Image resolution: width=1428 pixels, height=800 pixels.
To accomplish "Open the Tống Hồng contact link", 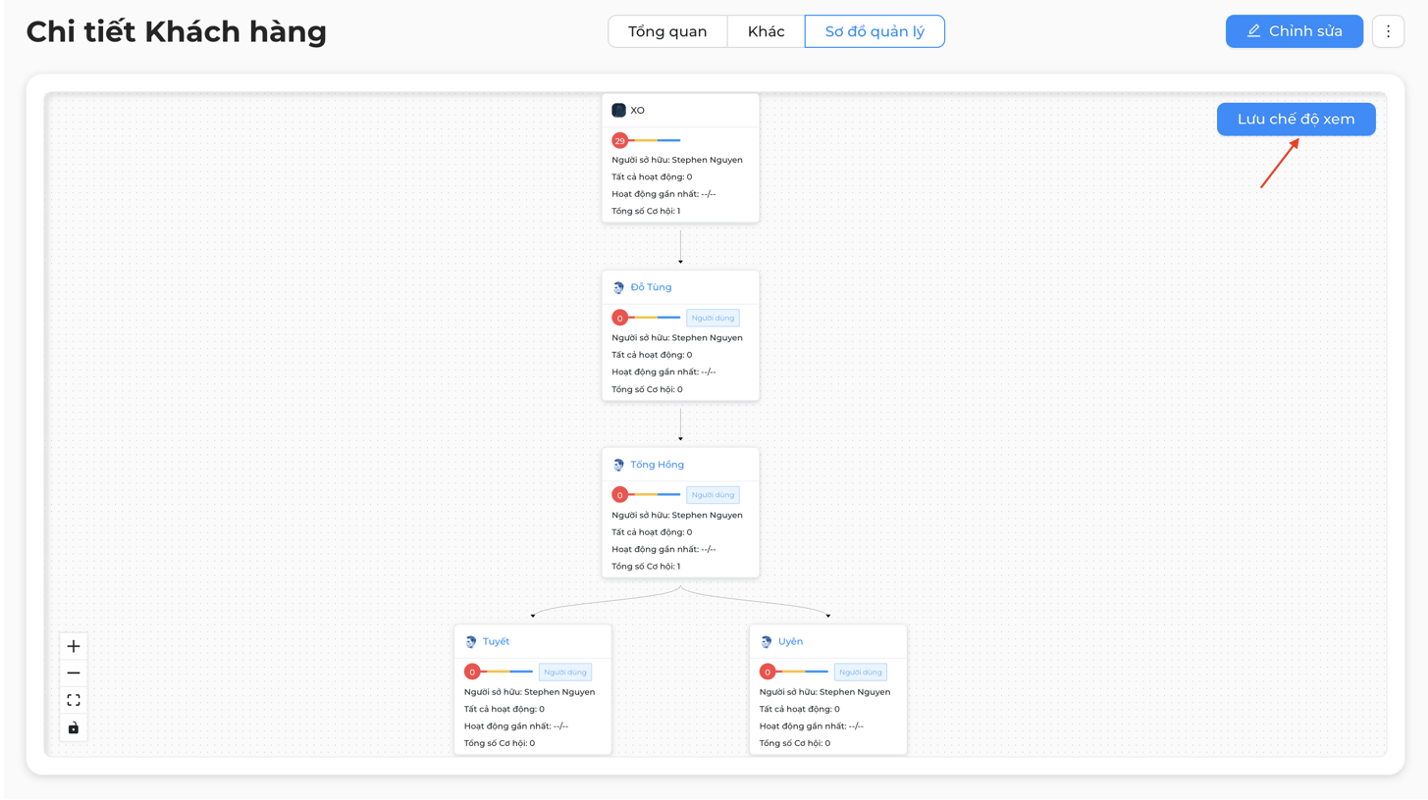I will click(657, 465).
